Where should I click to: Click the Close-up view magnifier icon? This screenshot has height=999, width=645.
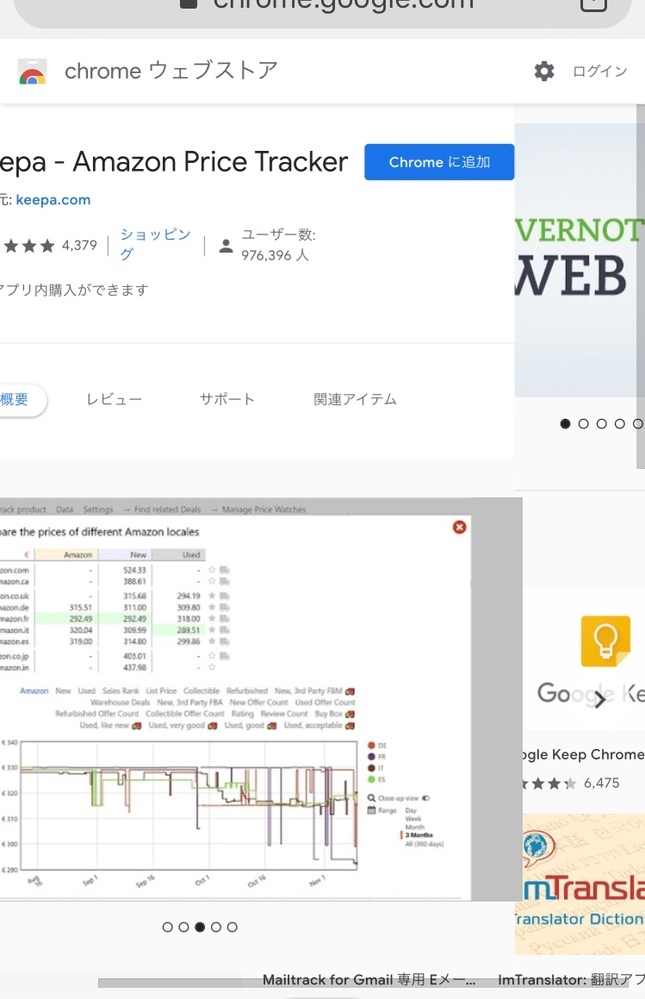[x=372, y=798]
